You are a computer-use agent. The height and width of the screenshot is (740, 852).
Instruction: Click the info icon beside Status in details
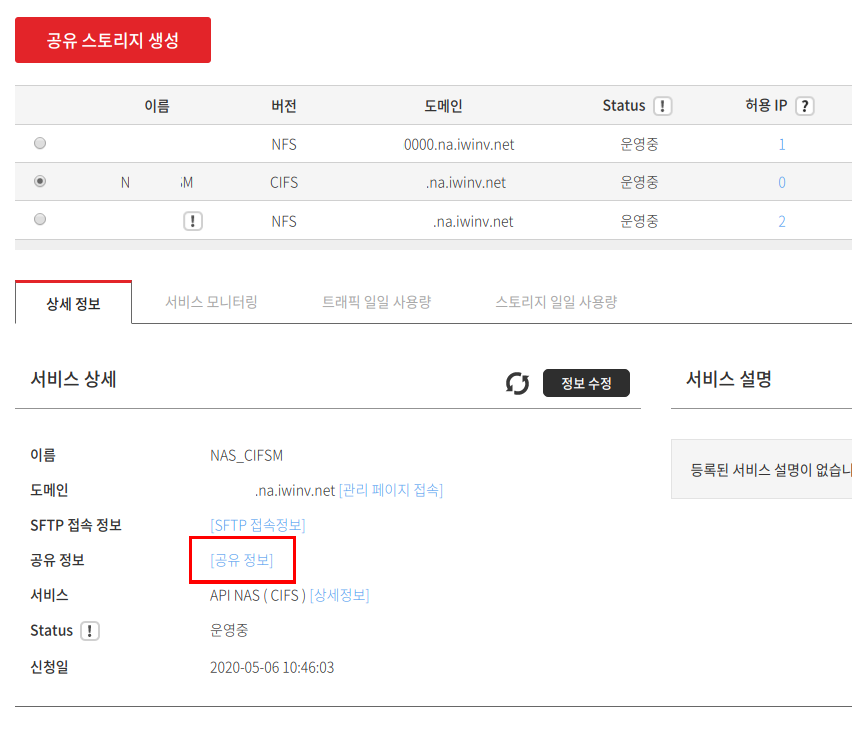click(90, 631)
